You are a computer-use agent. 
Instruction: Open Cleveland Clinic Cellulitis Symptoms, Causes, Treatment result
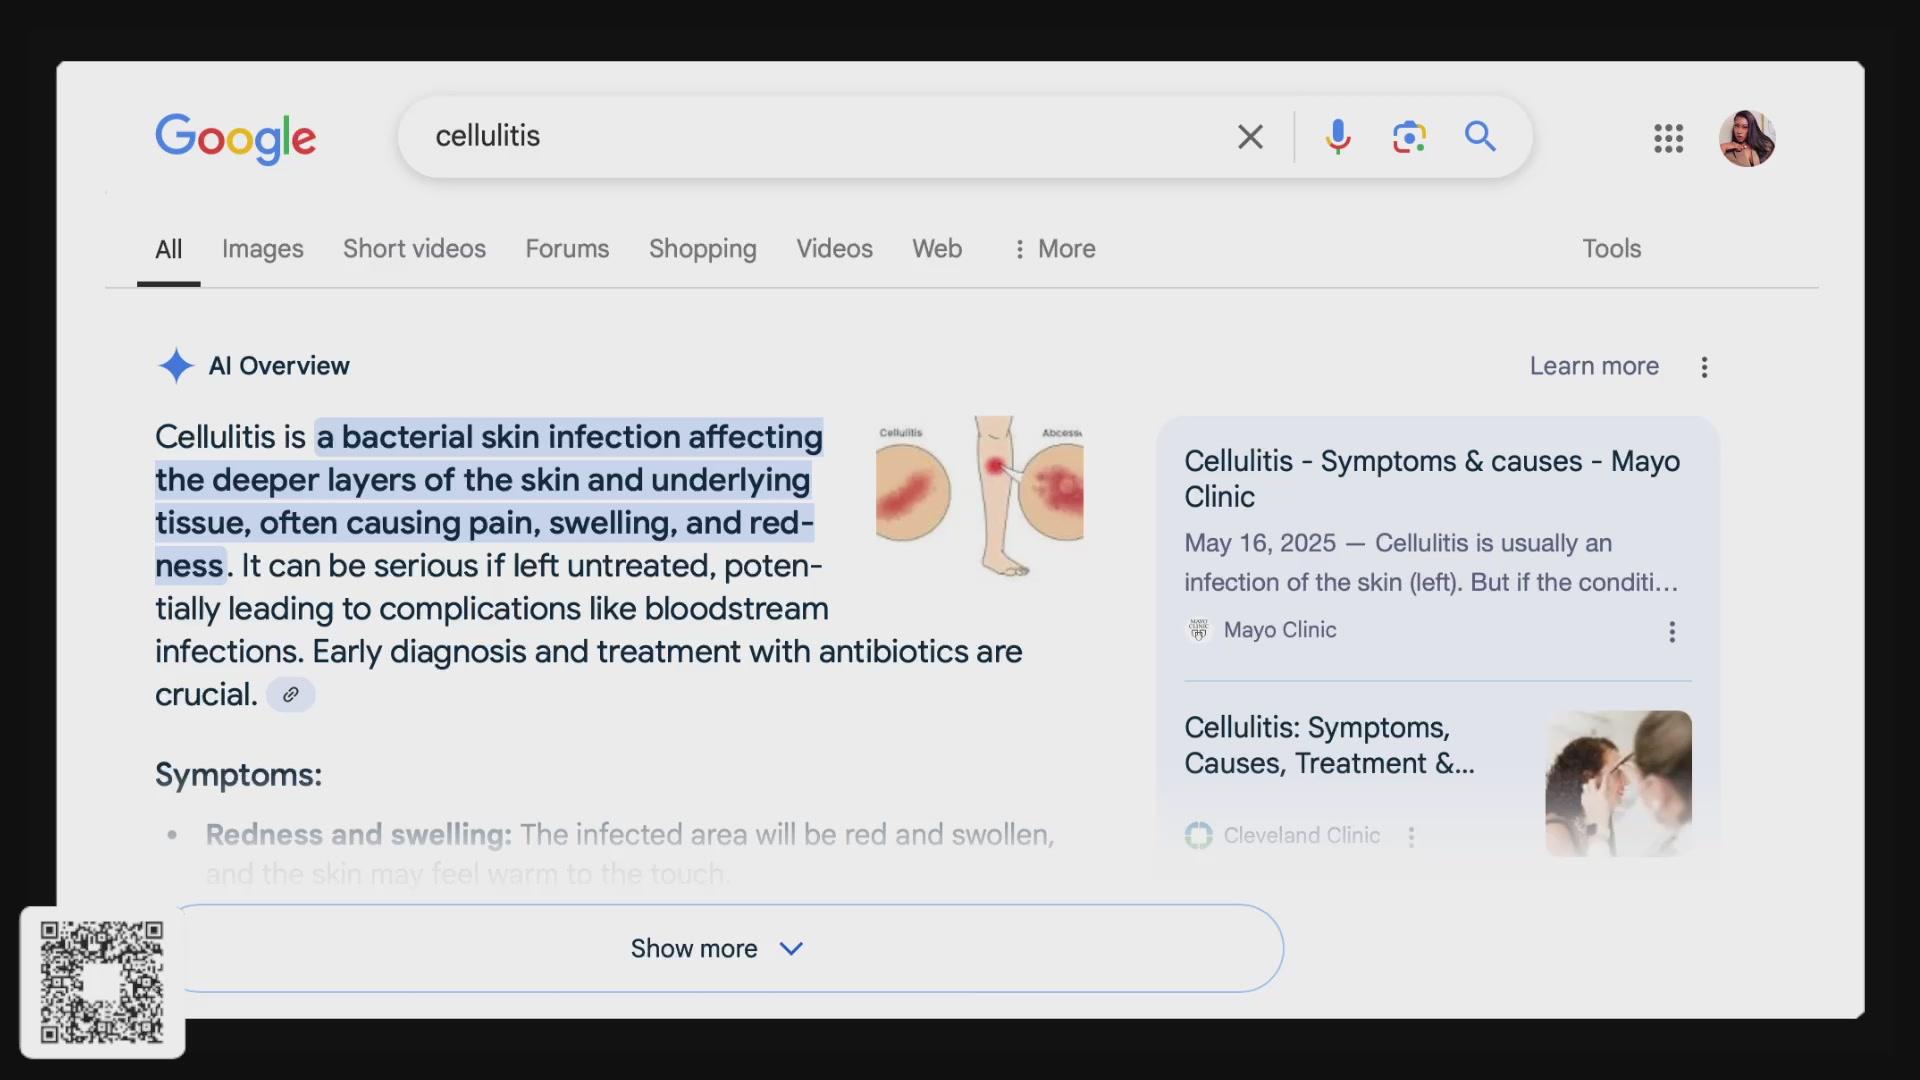pyautogui.click(x=1329, y=745)
